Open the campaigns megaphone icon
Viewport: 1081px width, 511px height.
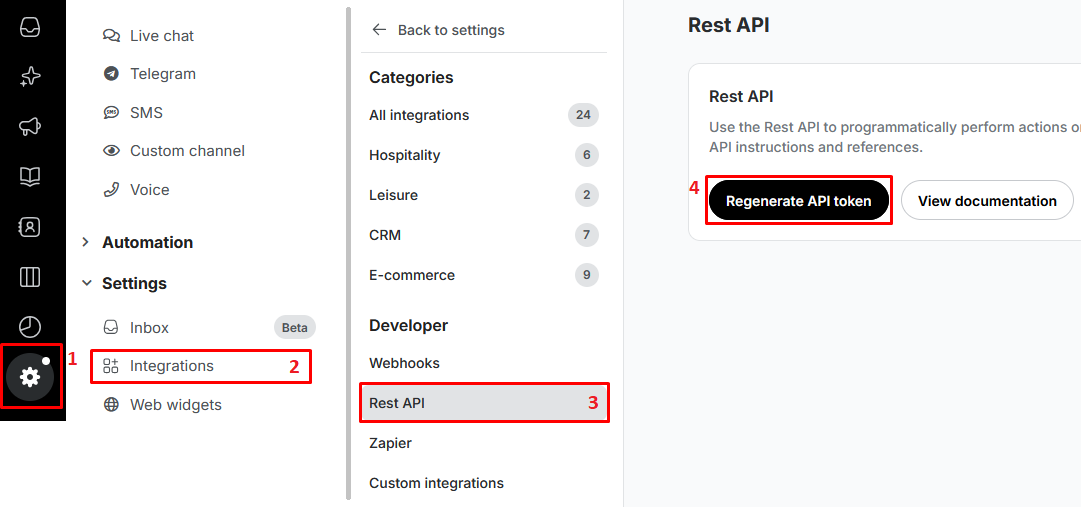30,127
